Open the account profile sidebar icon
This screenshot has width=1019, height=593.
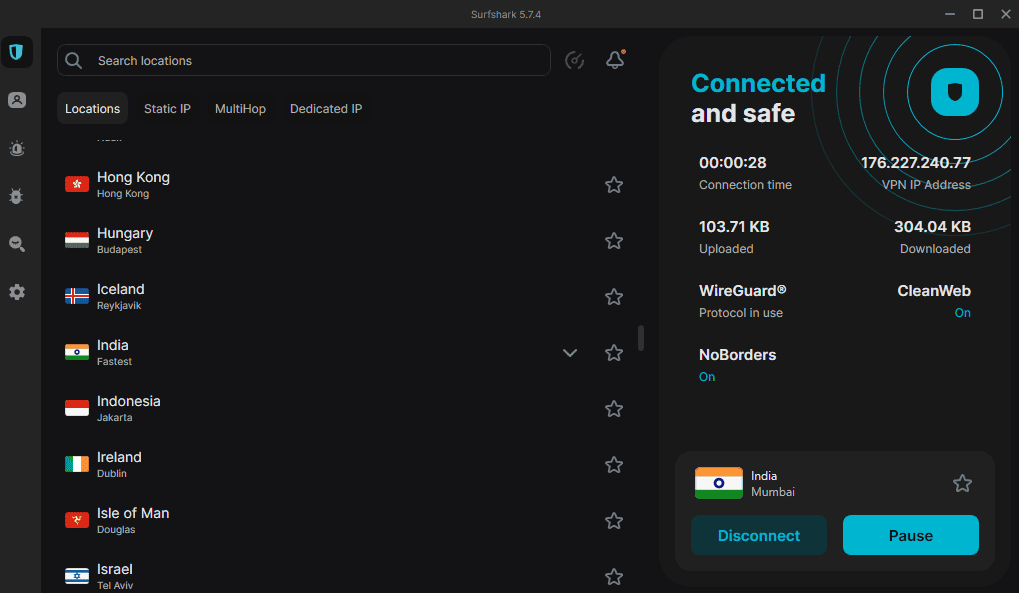point(17,101)
